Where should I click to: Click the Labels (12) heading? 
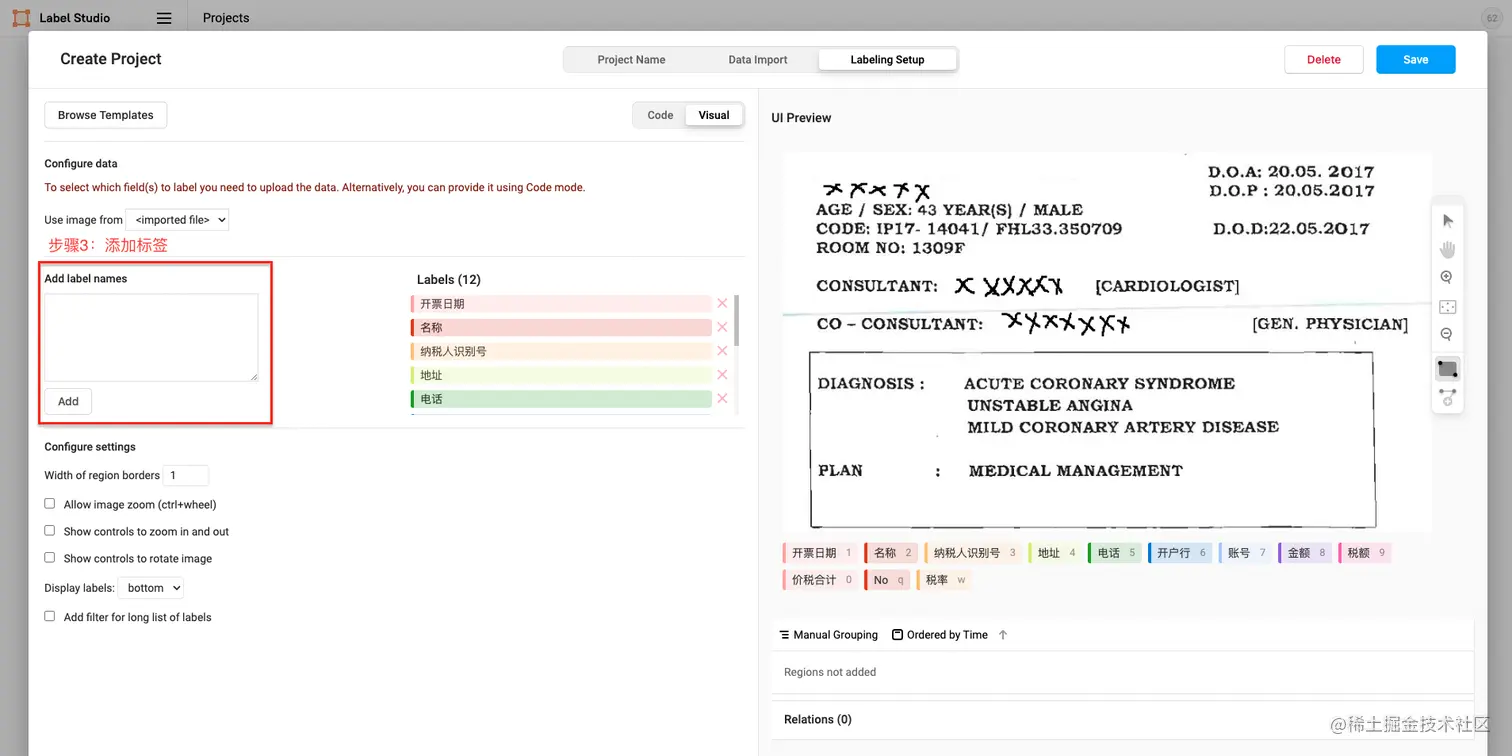pyautogui.click(x=448, y=280)
